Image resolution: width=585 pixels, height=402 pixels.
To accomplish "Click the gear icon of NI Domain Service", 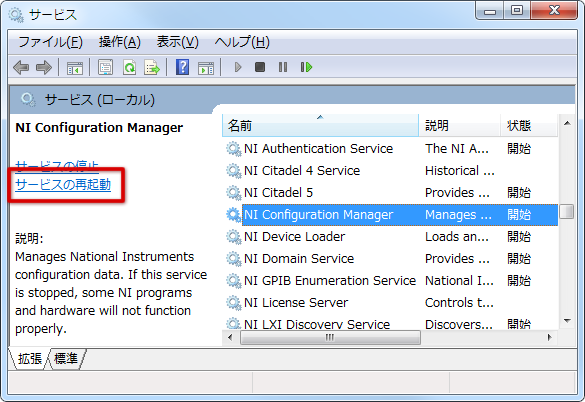I will (x=234, y=259).
